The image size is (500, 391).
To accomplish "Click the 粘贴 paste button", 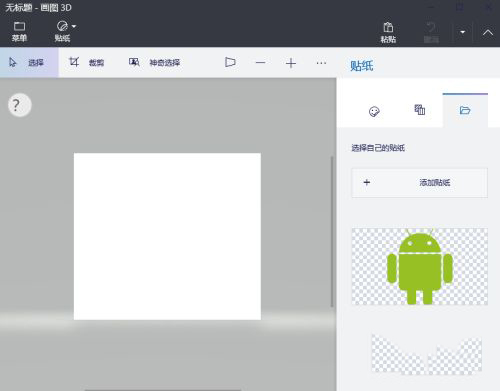I will (388, 32).
